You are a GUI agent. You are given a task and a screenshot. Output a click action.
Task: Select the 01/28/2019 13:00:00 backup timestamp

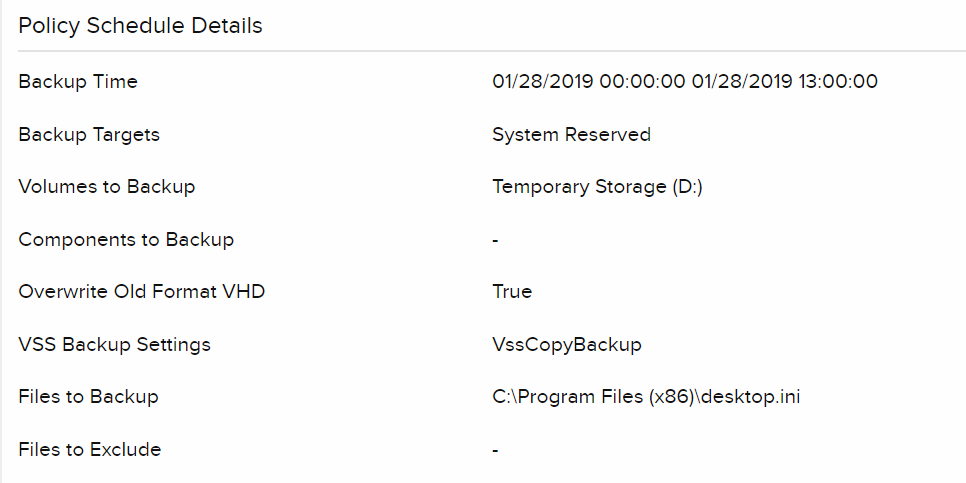784,82
